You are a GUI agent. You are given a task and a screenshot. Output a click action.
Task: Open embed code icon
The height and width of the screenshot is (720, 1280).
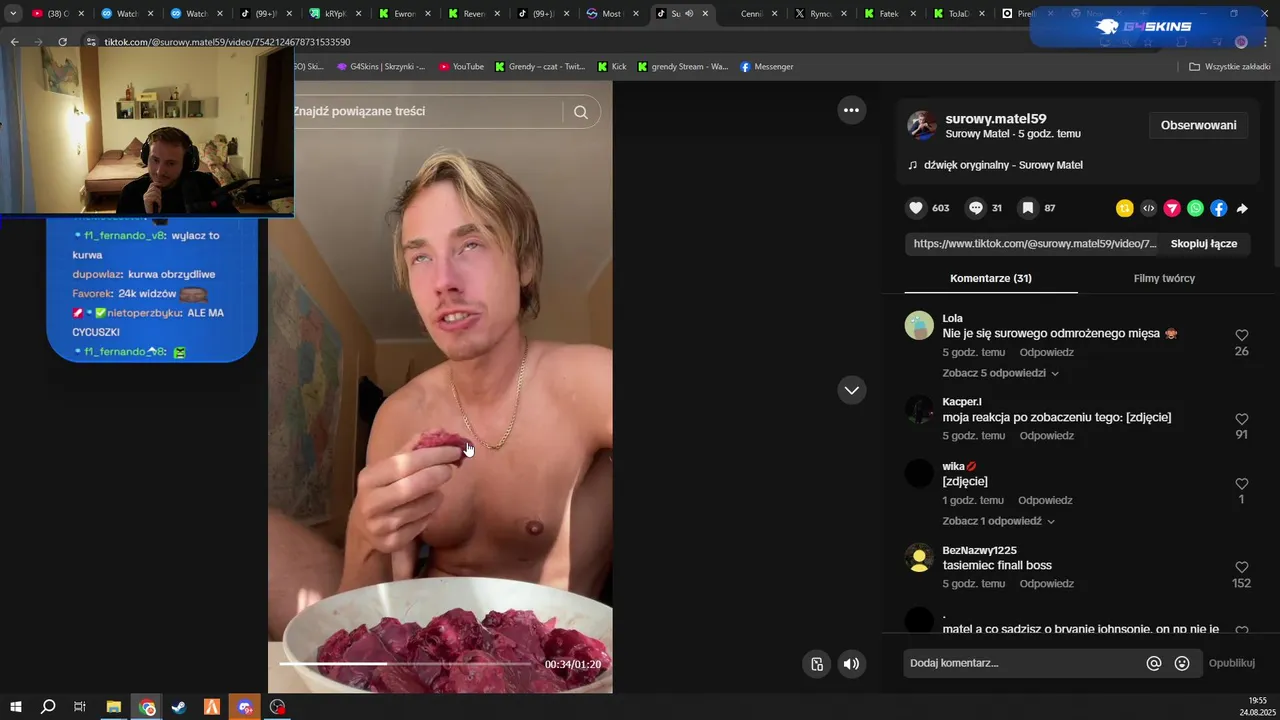(1149, 208)
